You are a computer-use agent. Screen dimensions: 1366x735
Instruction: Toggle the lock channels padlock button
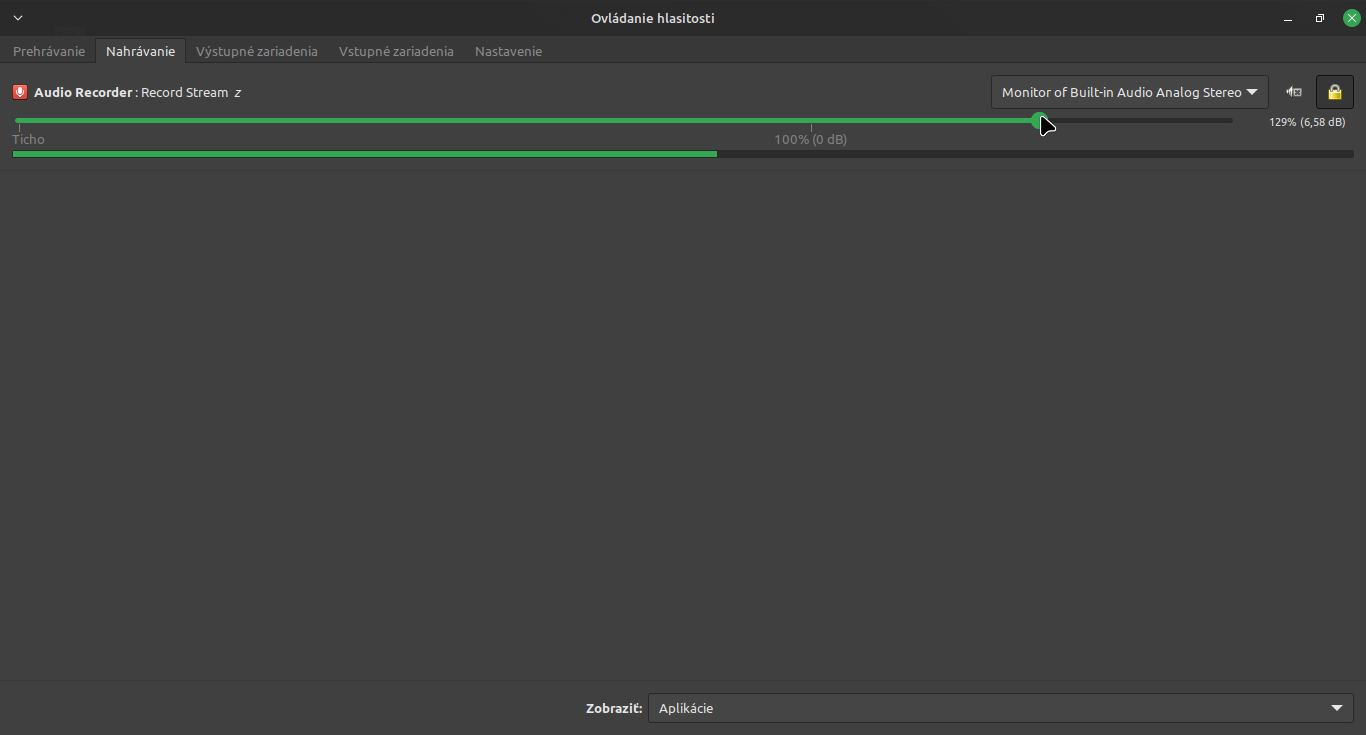[1334, 92]
